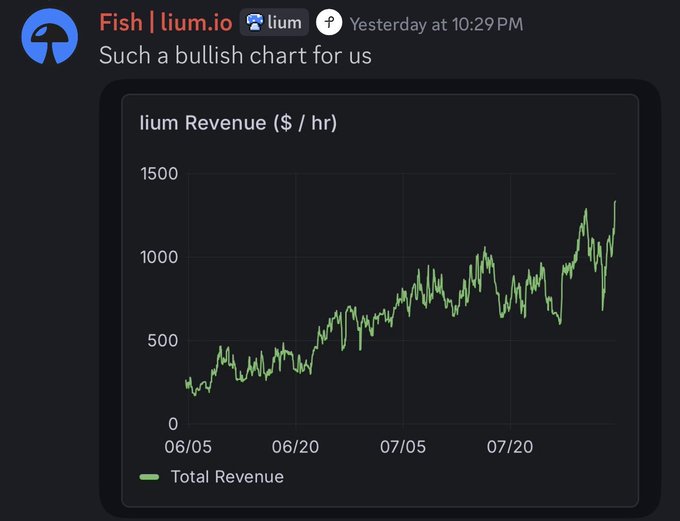Click chart title lium Revenue ($ / hr)

(238, 123)
